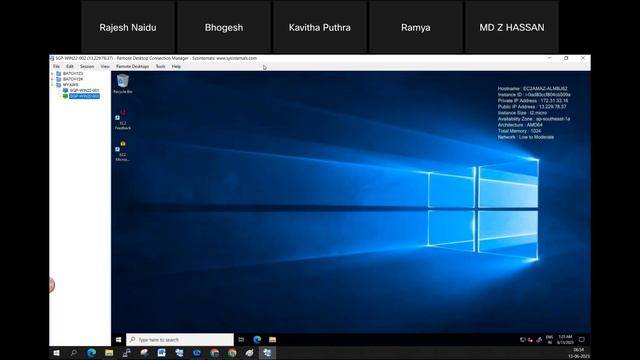Open the Help menu
This screenshot has height=360, width=640.
pos(176,66)
